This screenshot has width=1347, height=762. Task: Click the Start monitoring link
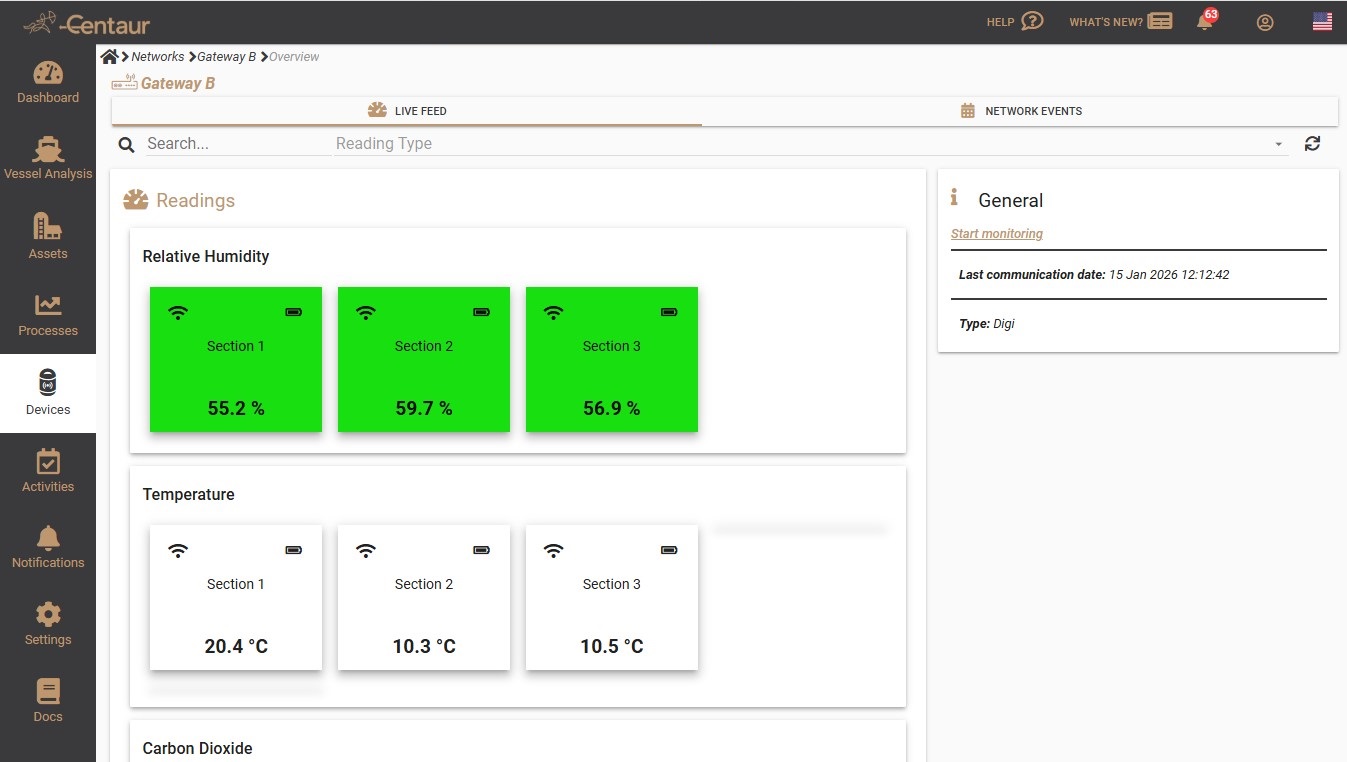click(x=996, y=234)
